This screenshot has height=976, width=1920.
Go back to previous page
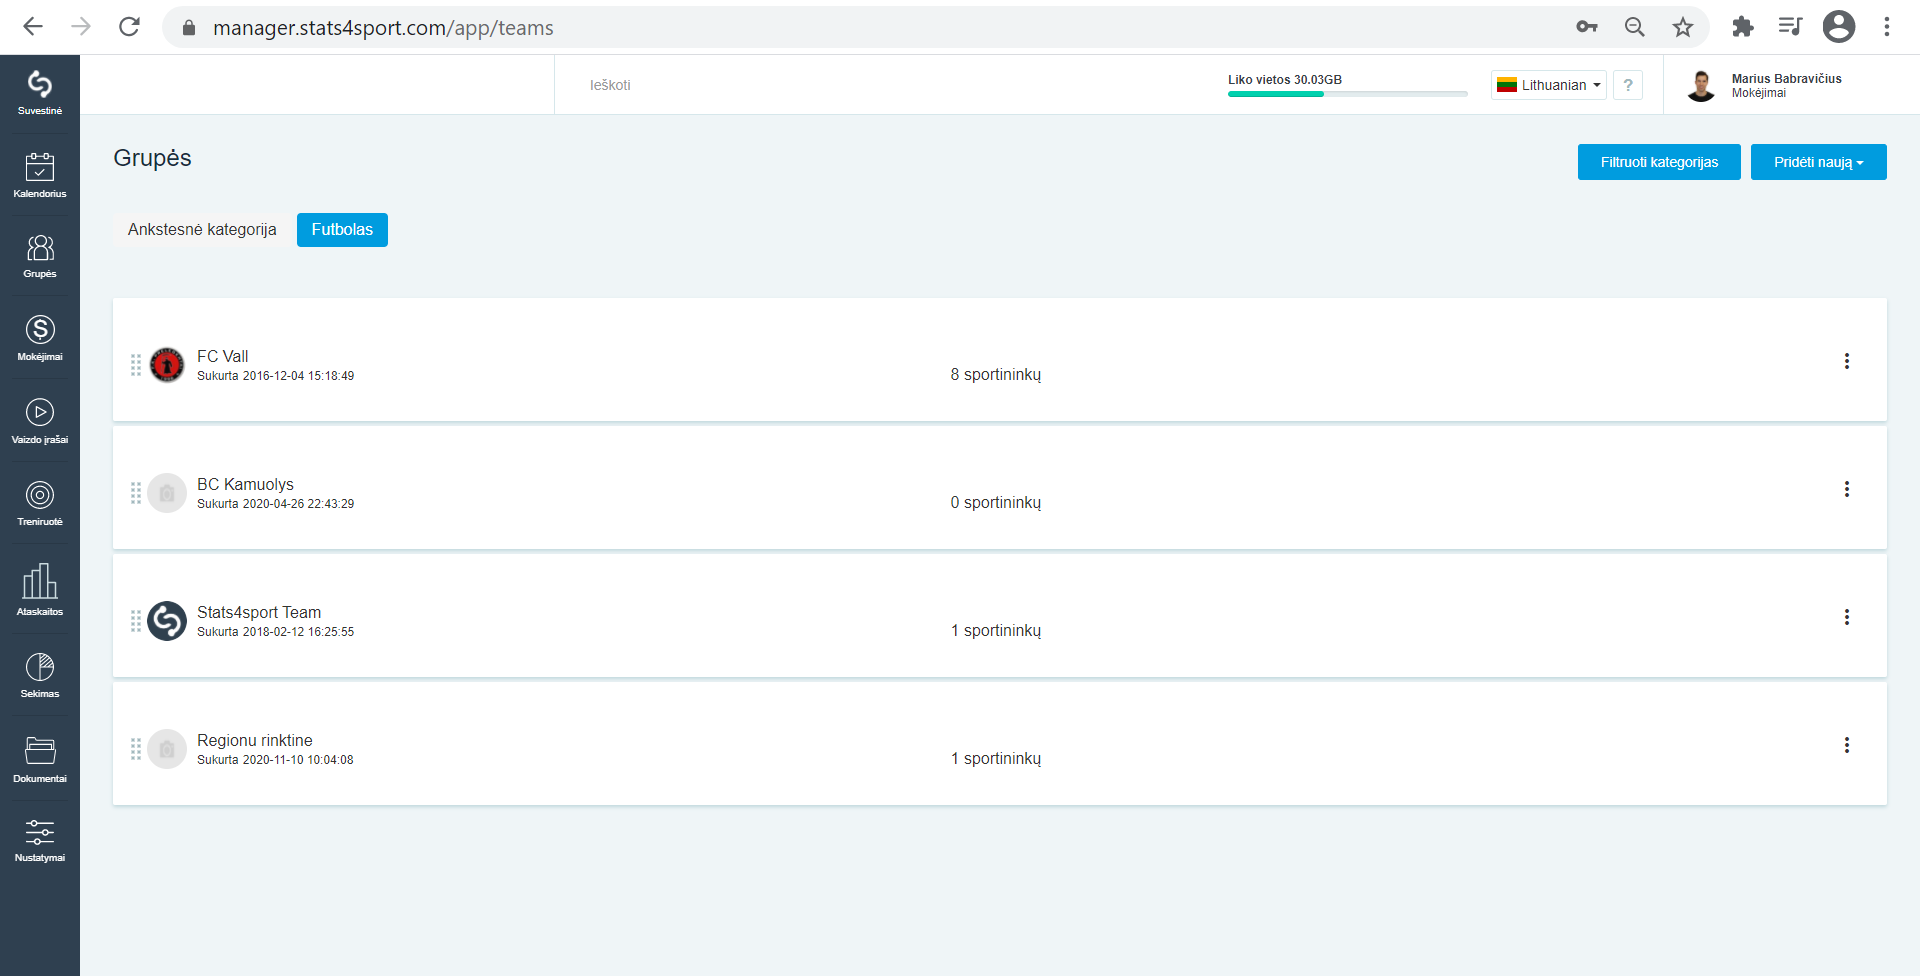33,27
